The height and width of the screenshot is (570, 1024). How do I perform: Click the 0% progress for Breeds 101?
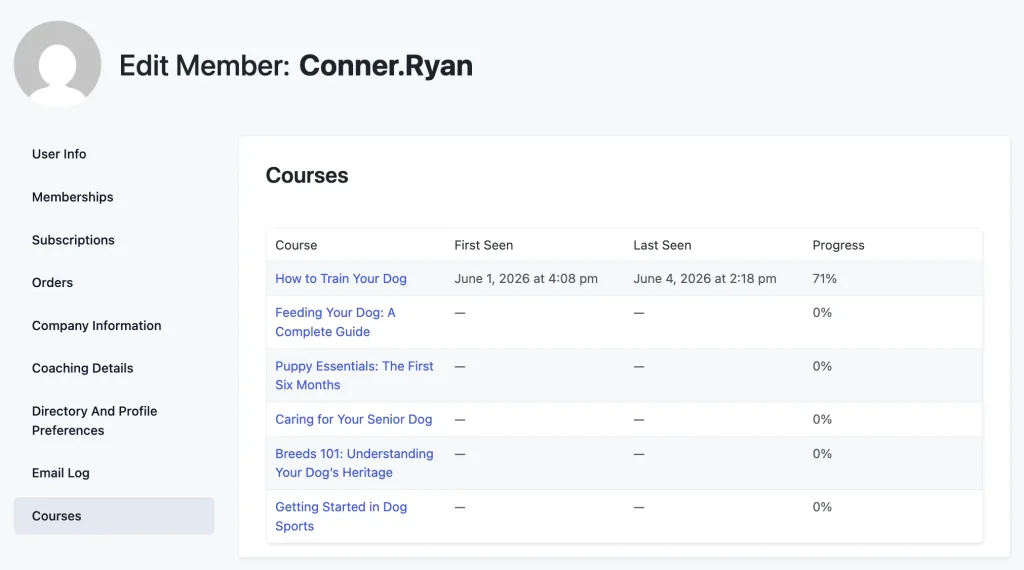click(x=822, y=454)
